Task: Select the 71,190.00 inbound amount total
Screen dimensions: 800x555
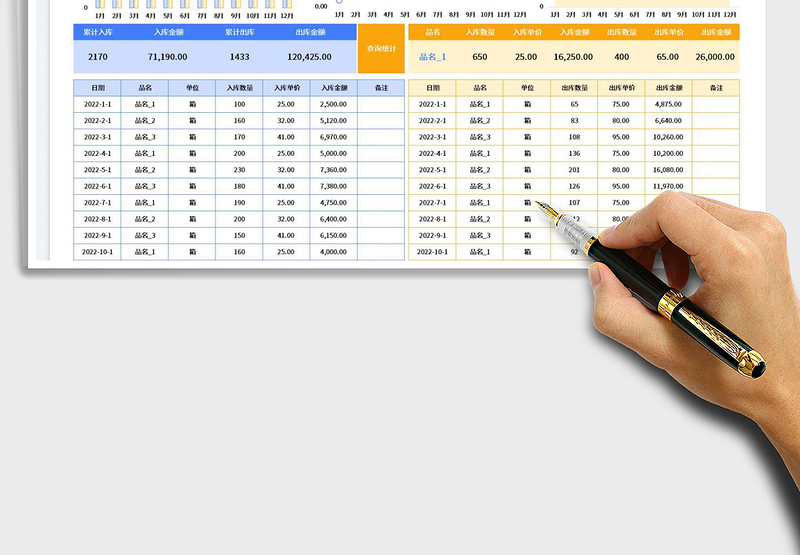Action: (x=169, y=57)
